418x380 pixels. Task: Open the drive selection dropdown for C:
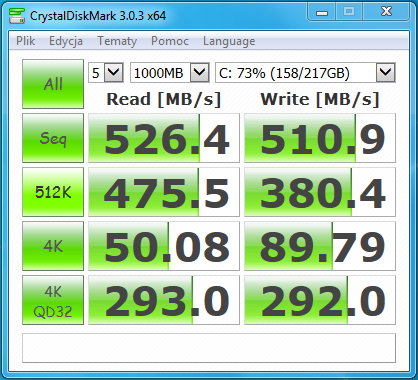386,72
